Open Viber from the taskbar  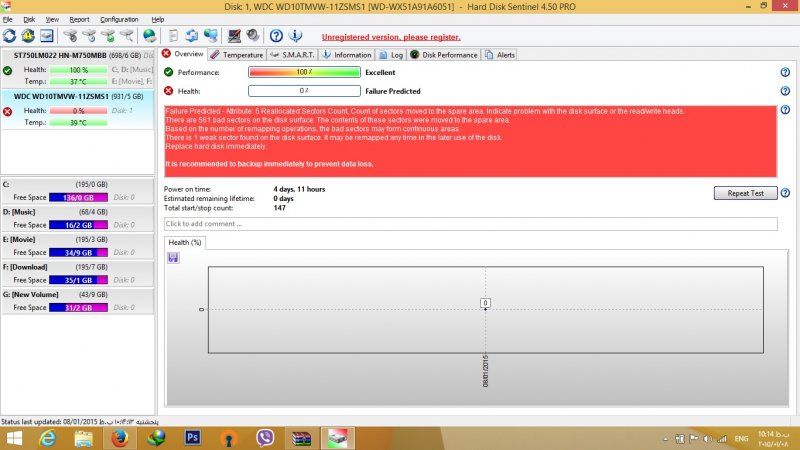pyautogui.click(x=265, y=438)
